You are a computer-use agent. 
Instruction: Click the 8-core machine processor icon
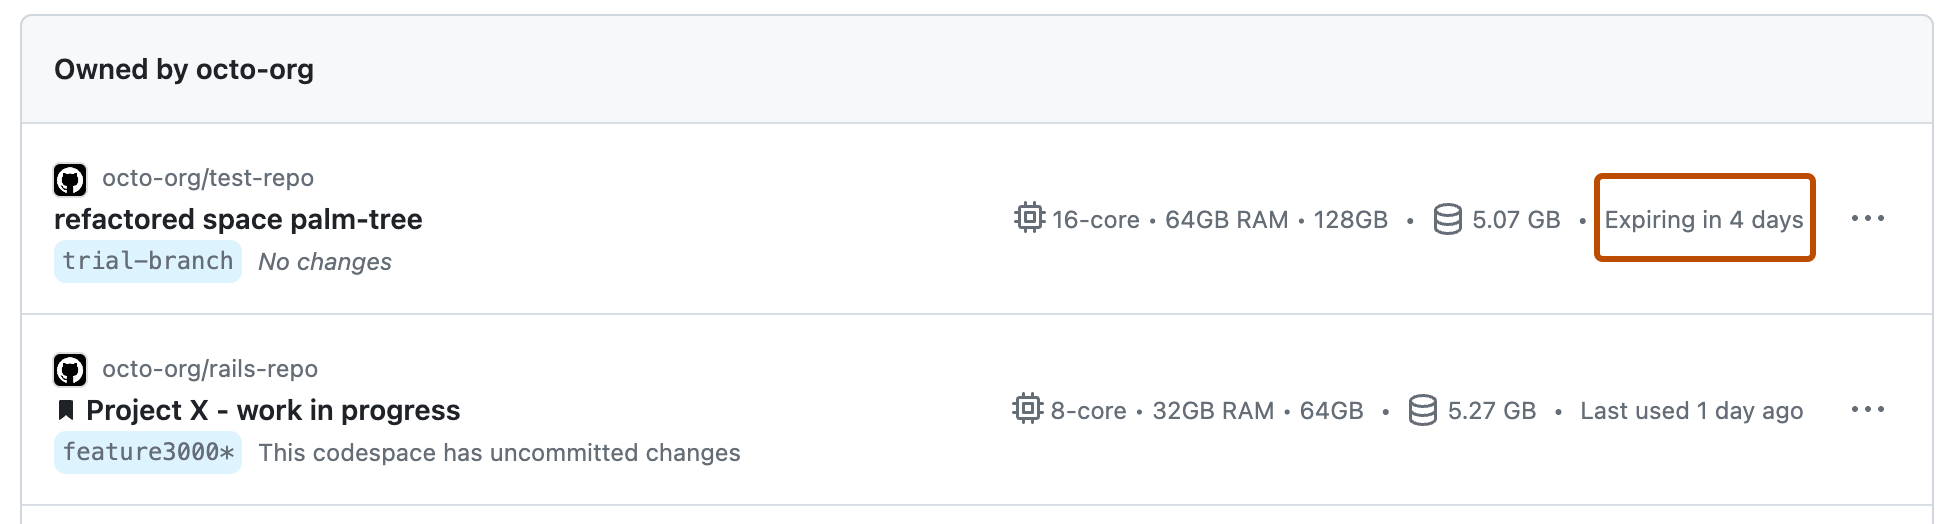tap(1027, 409)
